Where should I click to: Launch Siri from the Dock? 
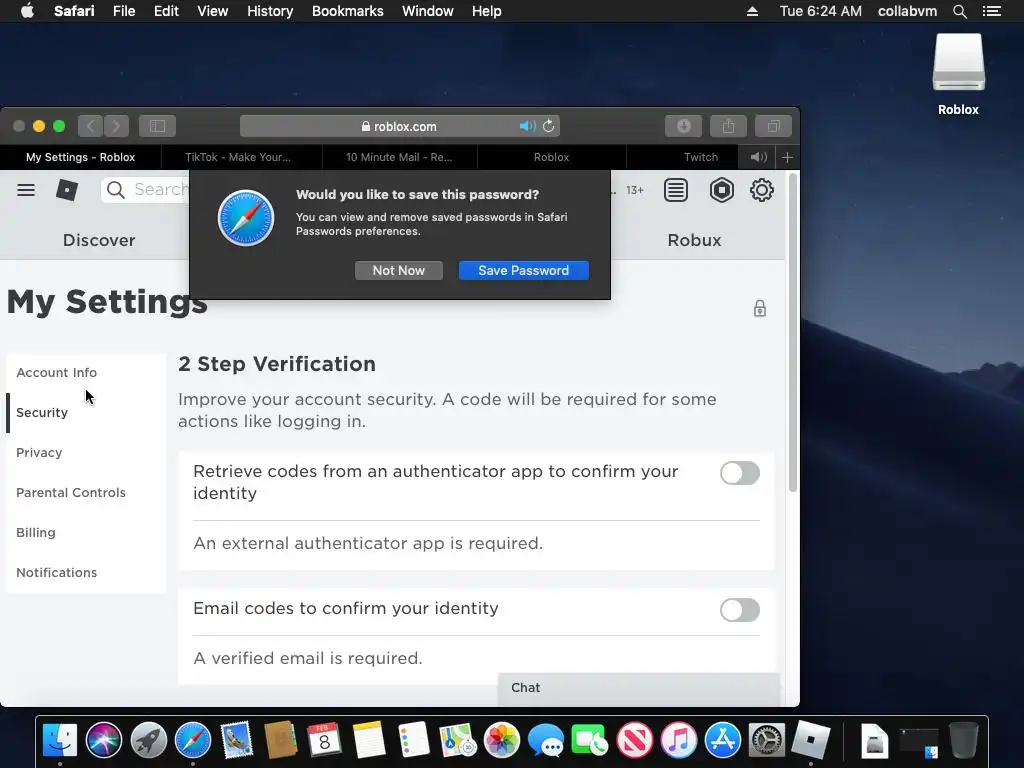pyautogui.click(x=104, y=740)
